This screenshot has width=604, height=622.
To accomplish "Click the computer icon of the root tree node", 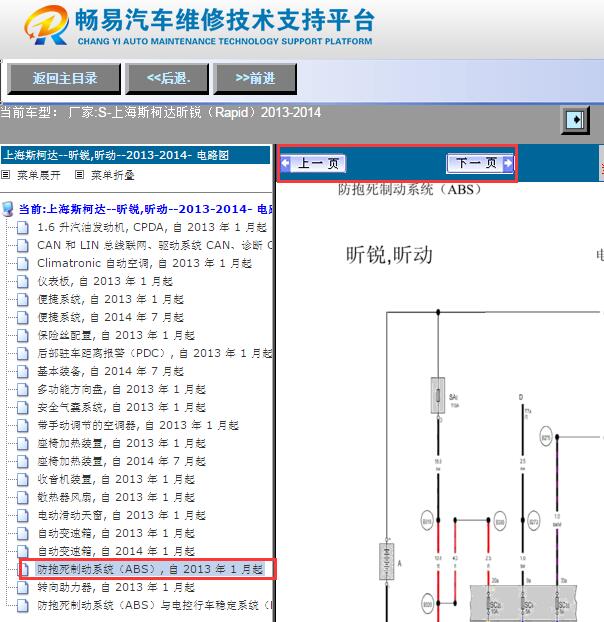I will coord(8,209).
